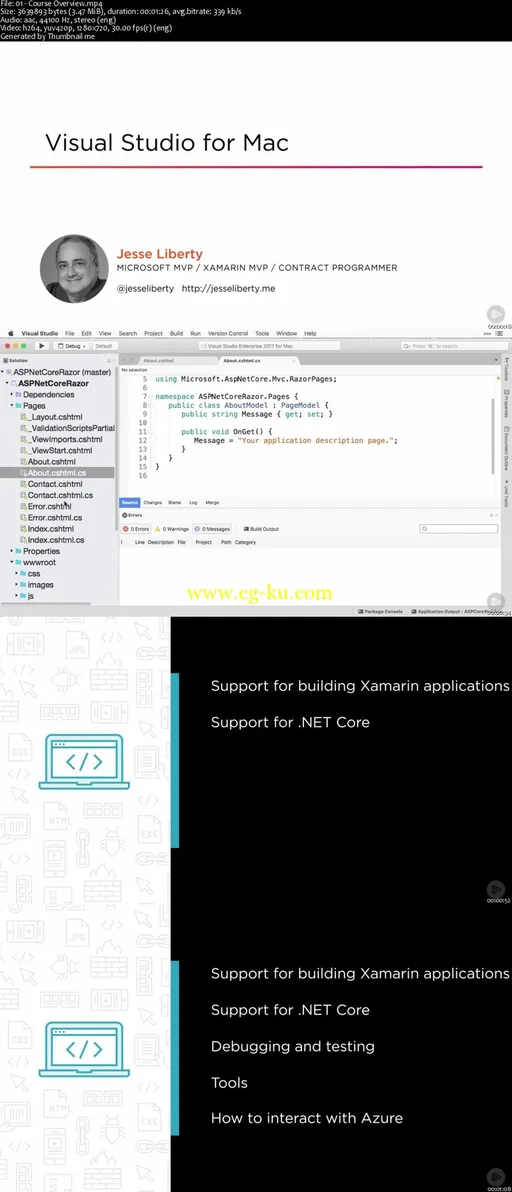512x1192 pixels.
Task: Open the Window menu
Action: (x=286, y=333)
